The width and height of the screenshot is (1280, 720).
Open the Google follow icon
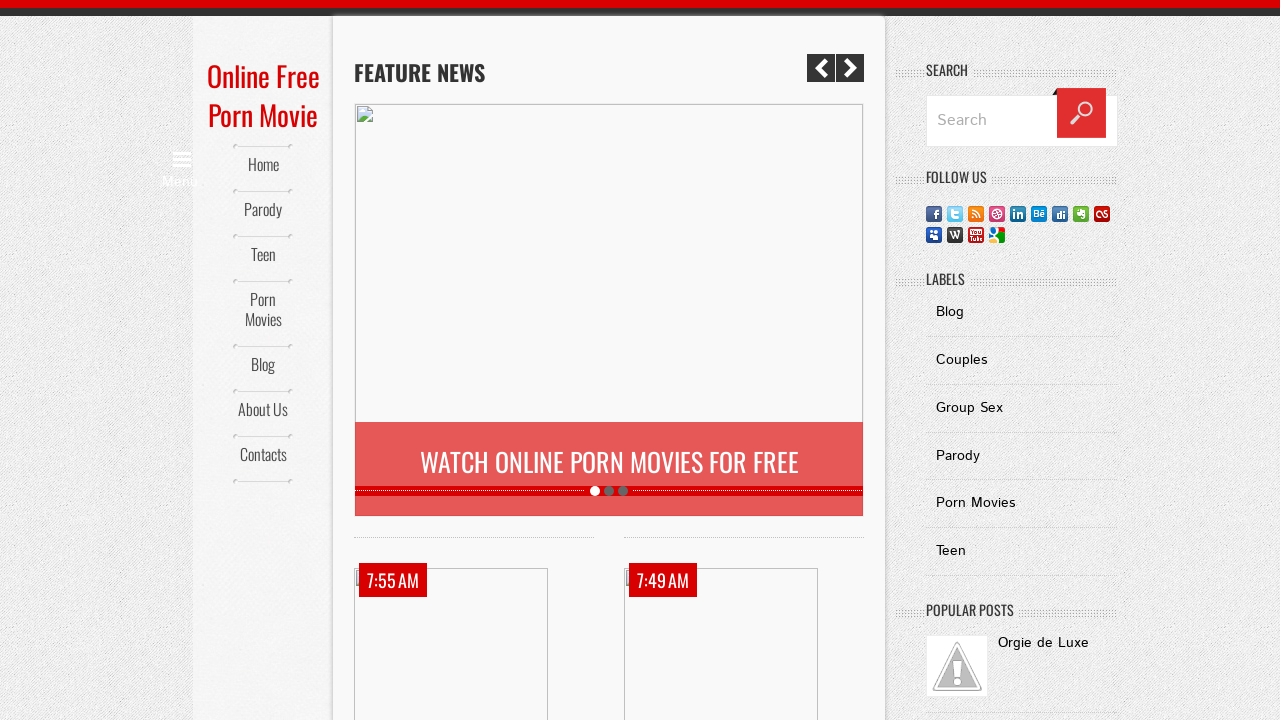click(x=997, y=235)
